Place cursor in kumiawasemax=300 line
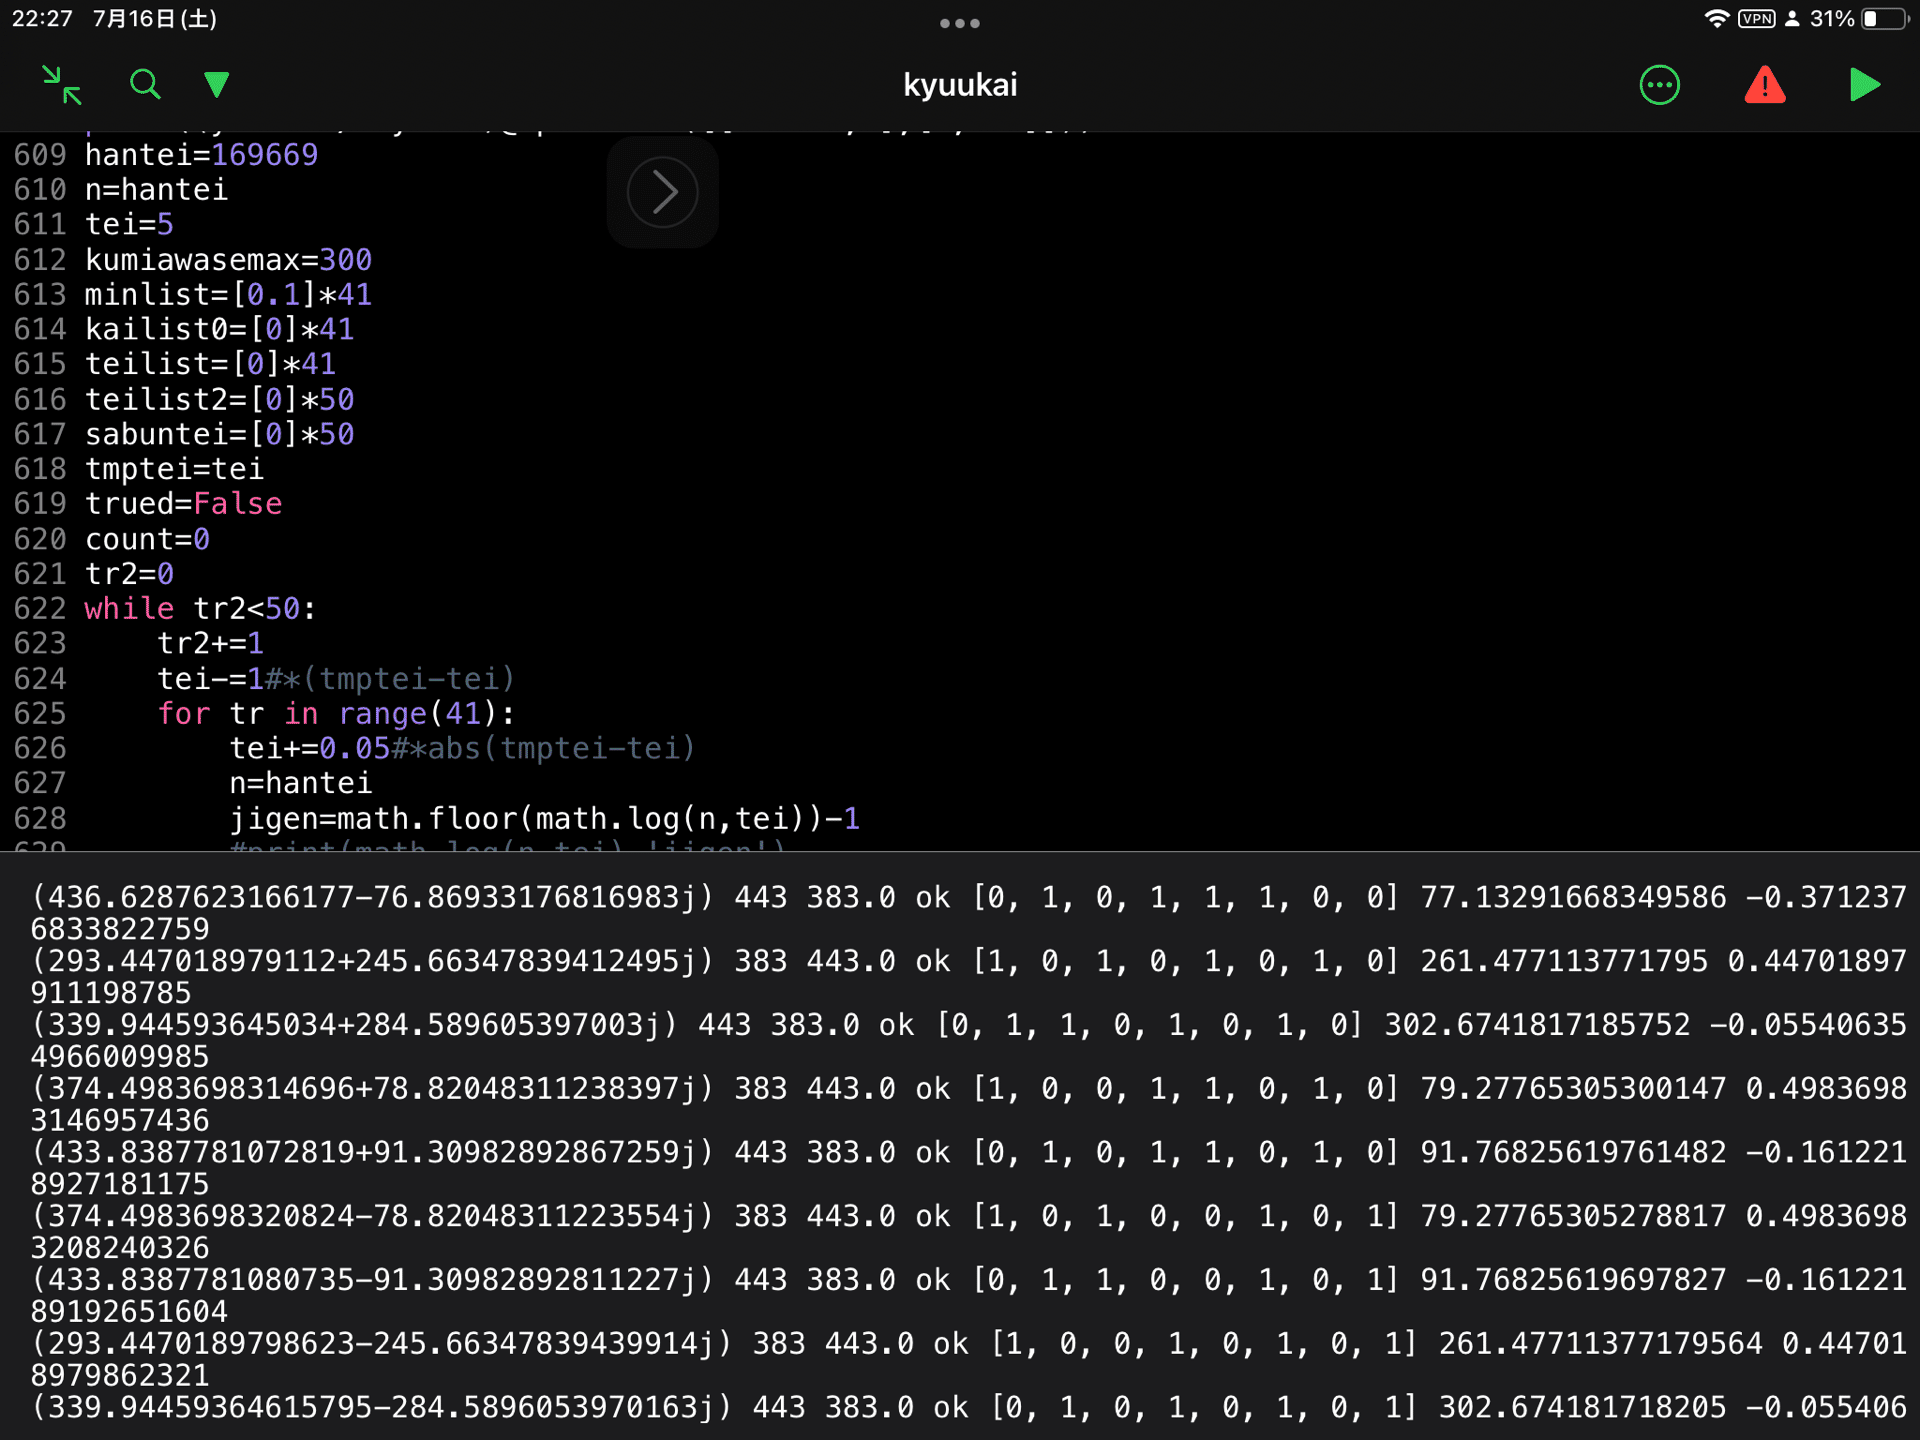Viewport: 1920px width, 1440px height. 228,260
